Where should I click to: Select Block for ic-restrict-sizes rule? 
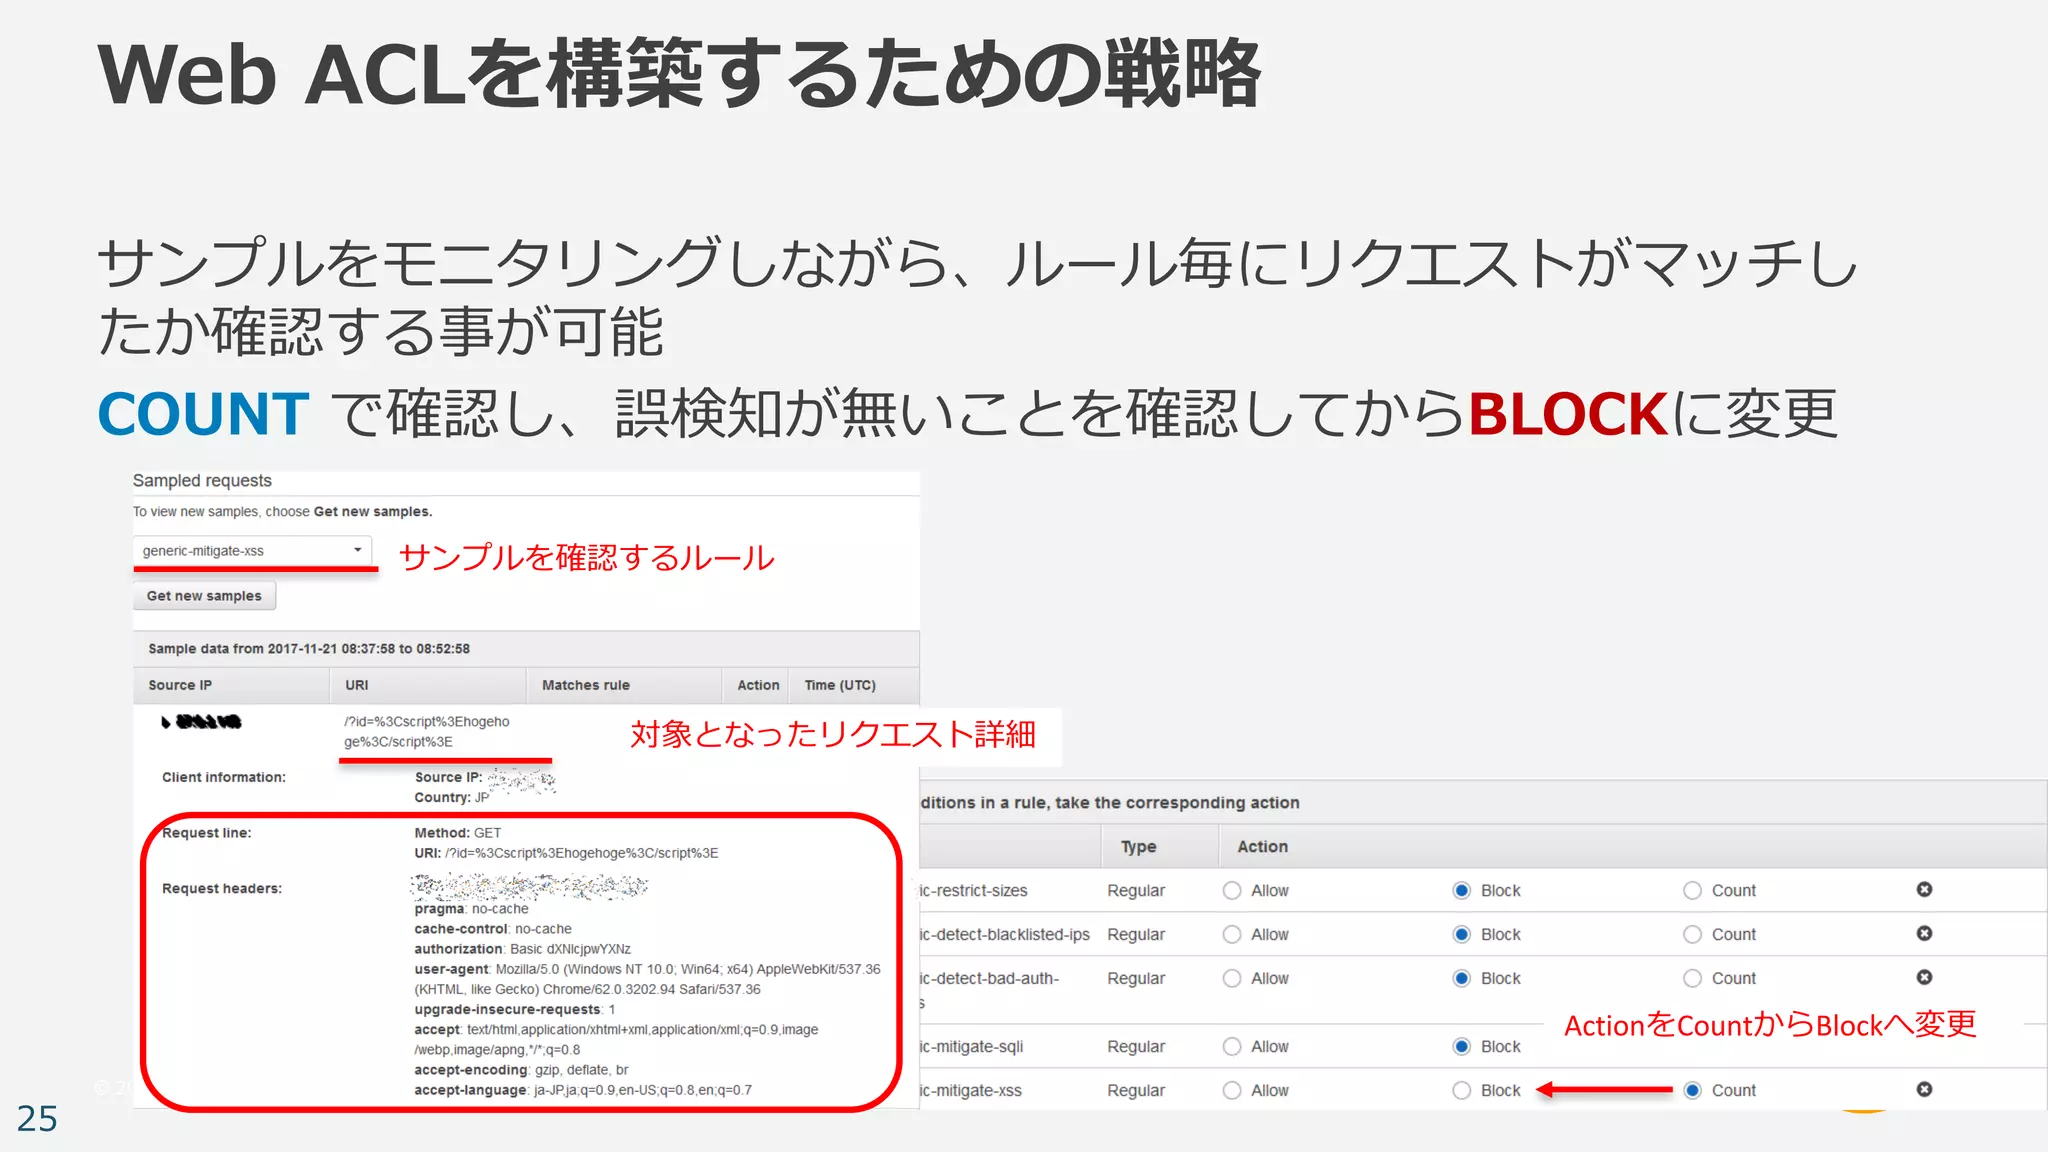pos(1462,891)
